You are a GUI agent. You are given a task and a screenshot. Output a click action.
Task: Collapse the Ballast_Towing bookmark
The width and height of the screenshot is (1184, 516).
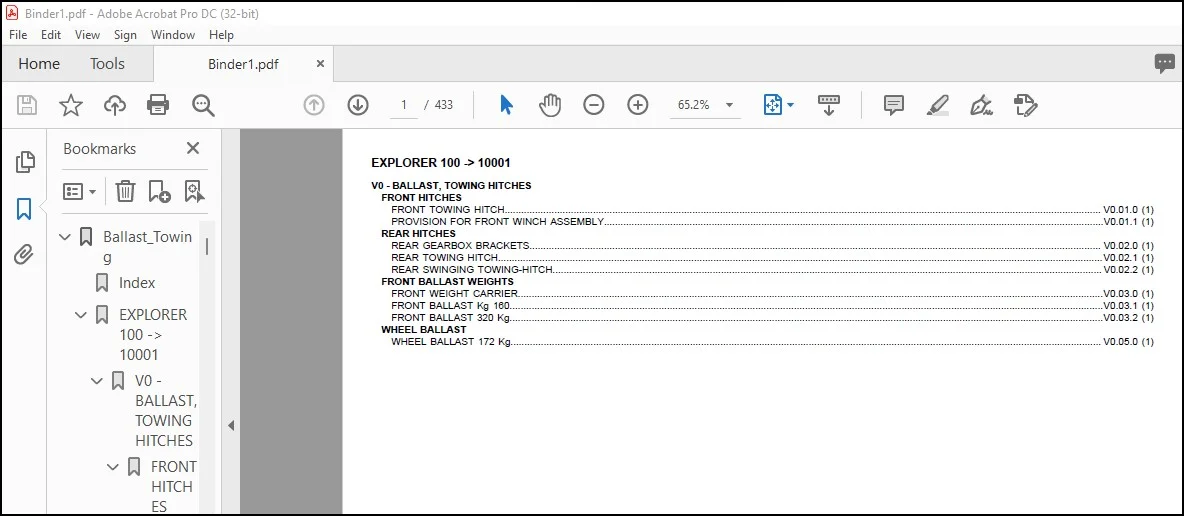pos(66,237)
